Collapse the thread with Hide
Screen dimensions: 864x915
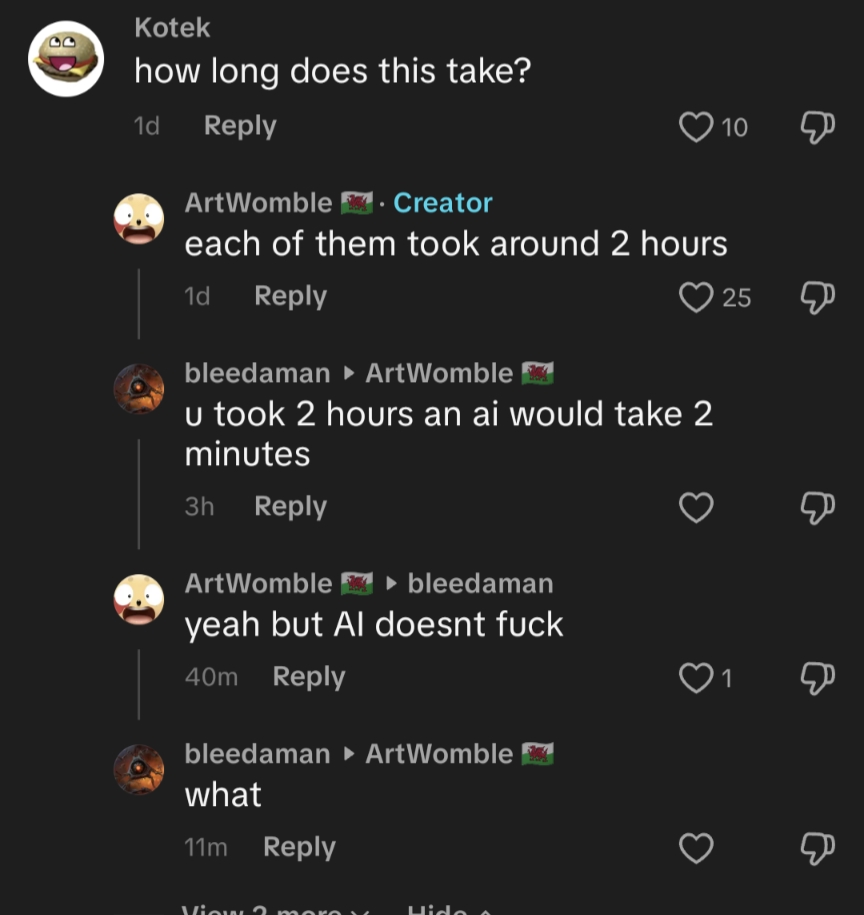[x=446, y=909]
